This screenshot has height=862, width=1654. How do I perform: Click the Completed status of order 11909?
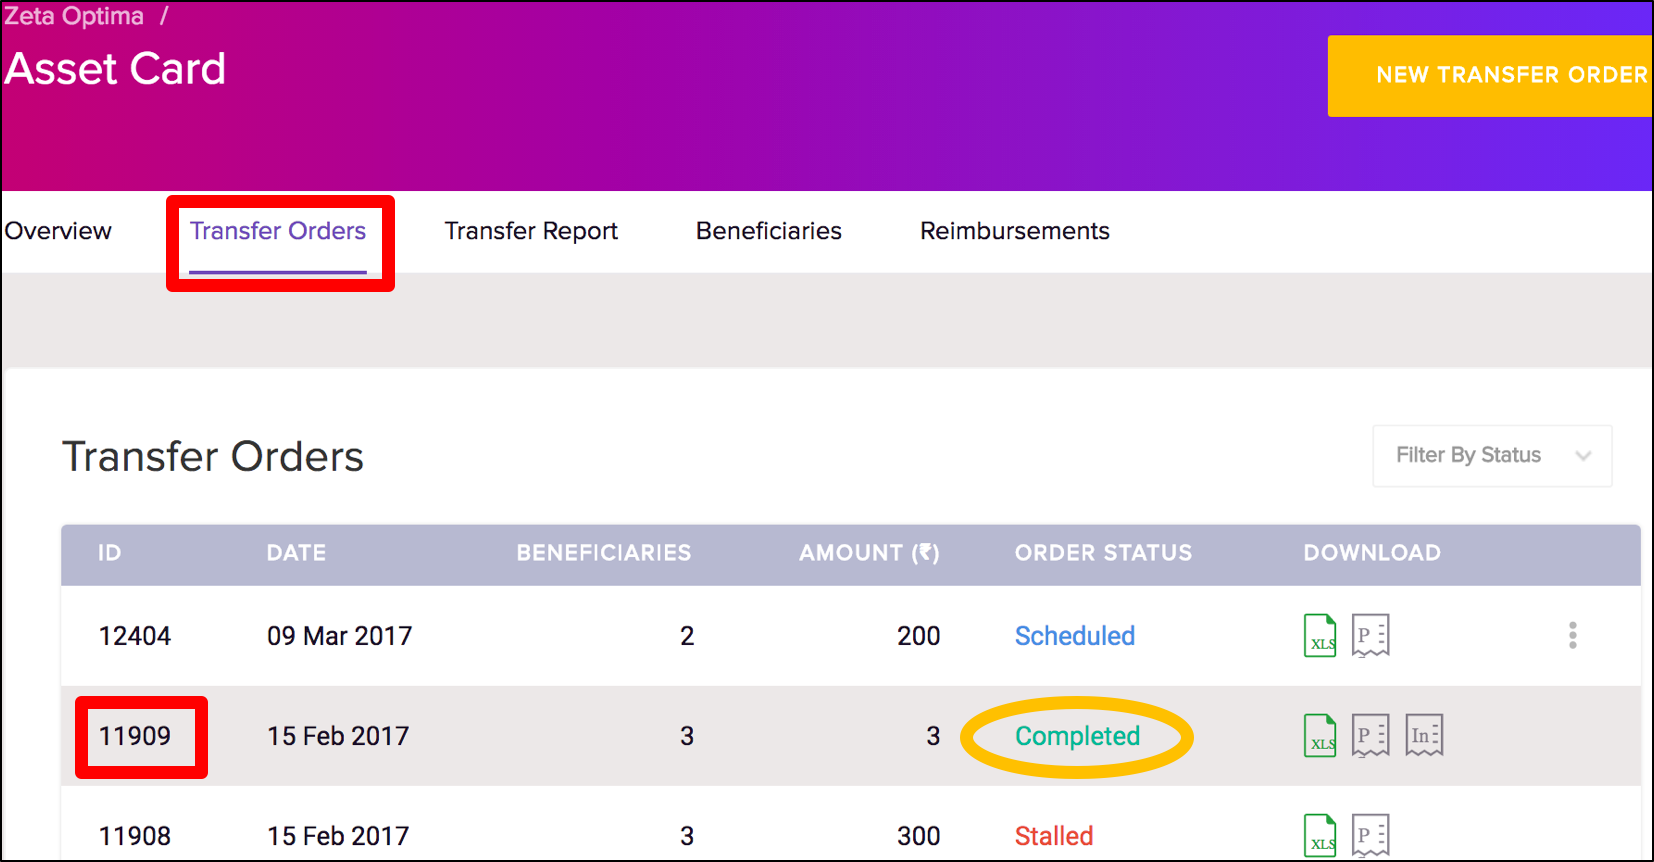(1077, 736)
